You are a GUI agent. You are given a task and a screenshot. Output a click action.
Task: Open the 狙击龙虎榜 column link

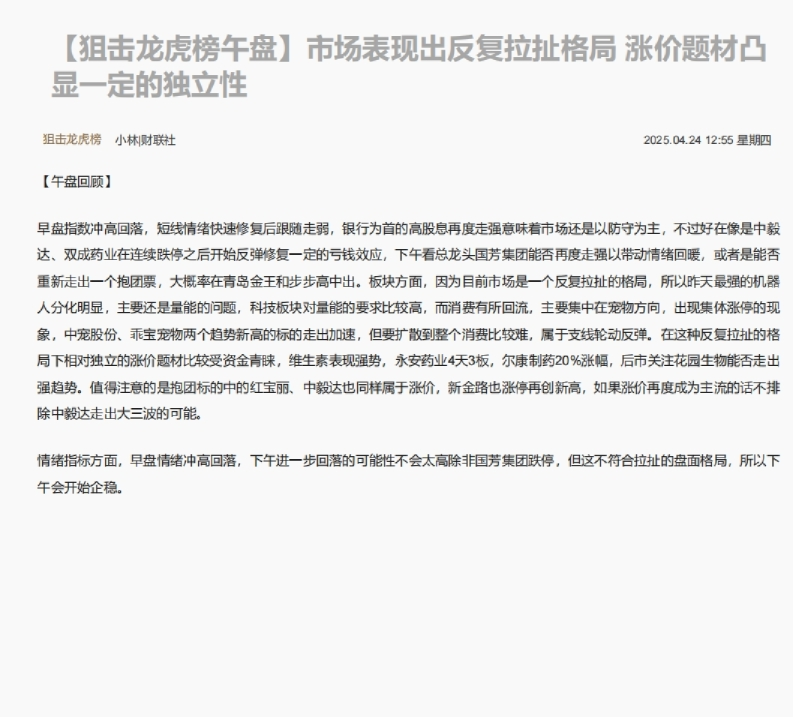point(71,139)
